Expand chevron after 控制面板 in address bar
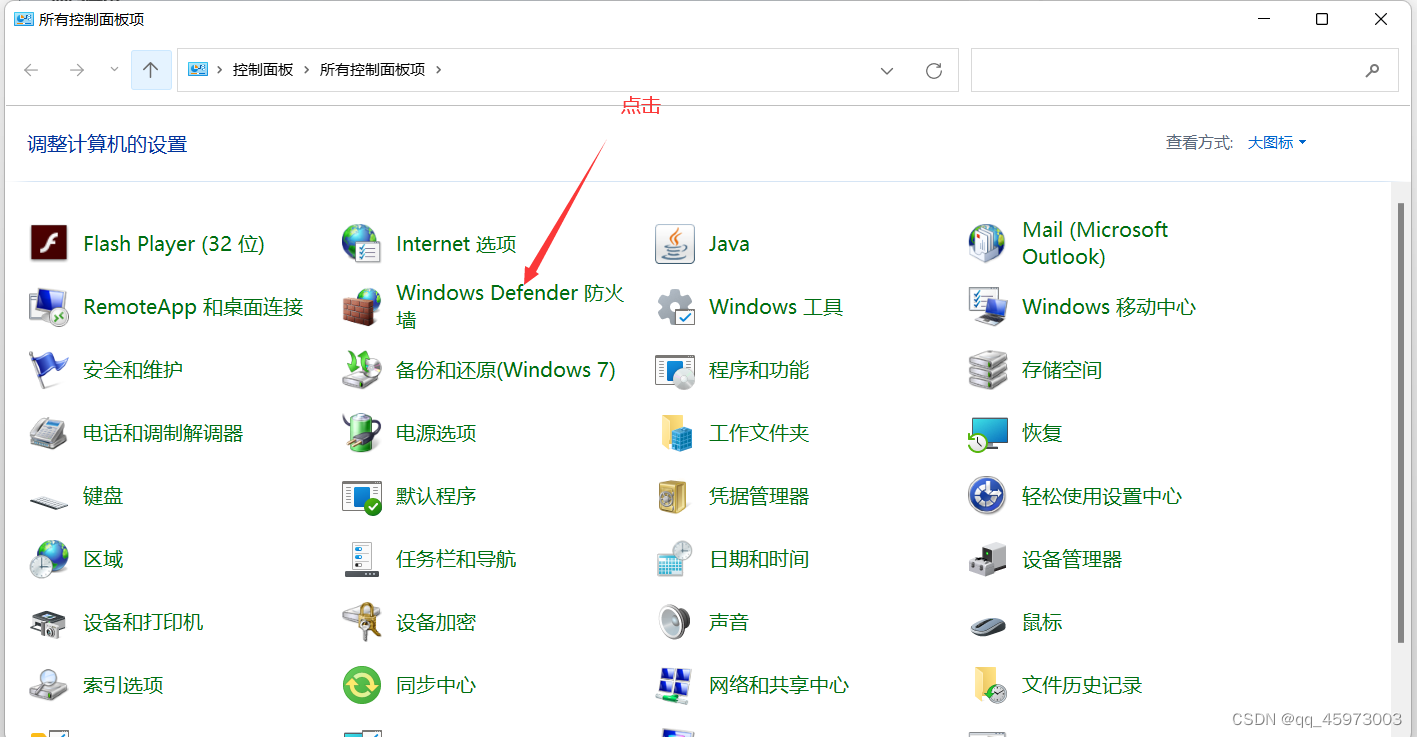The height and width of the screenshot is (737, 1417). pos(307,70)
